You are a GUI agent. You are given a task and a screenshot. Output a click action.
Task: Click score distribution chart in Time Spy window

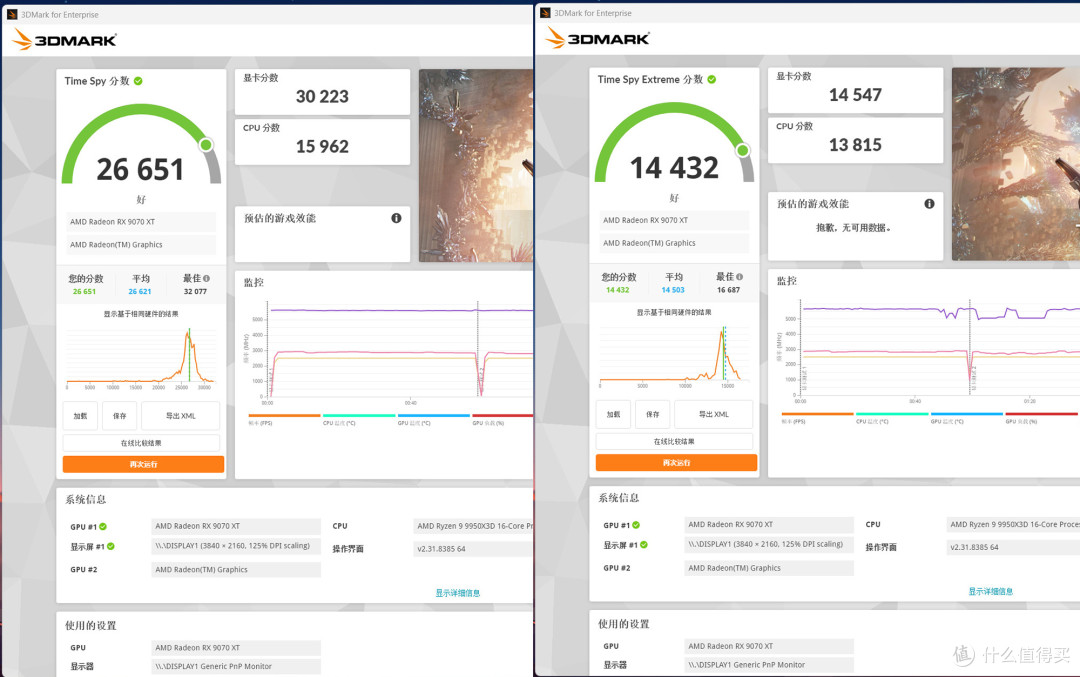141,356
